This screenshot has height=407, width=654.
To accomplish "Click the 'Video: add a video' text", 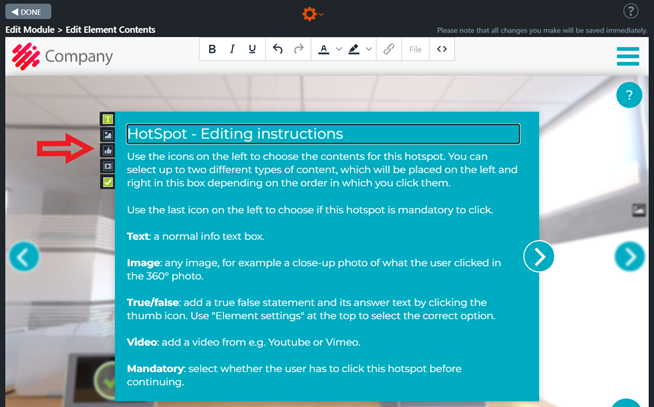I will [x=244, y=342].
